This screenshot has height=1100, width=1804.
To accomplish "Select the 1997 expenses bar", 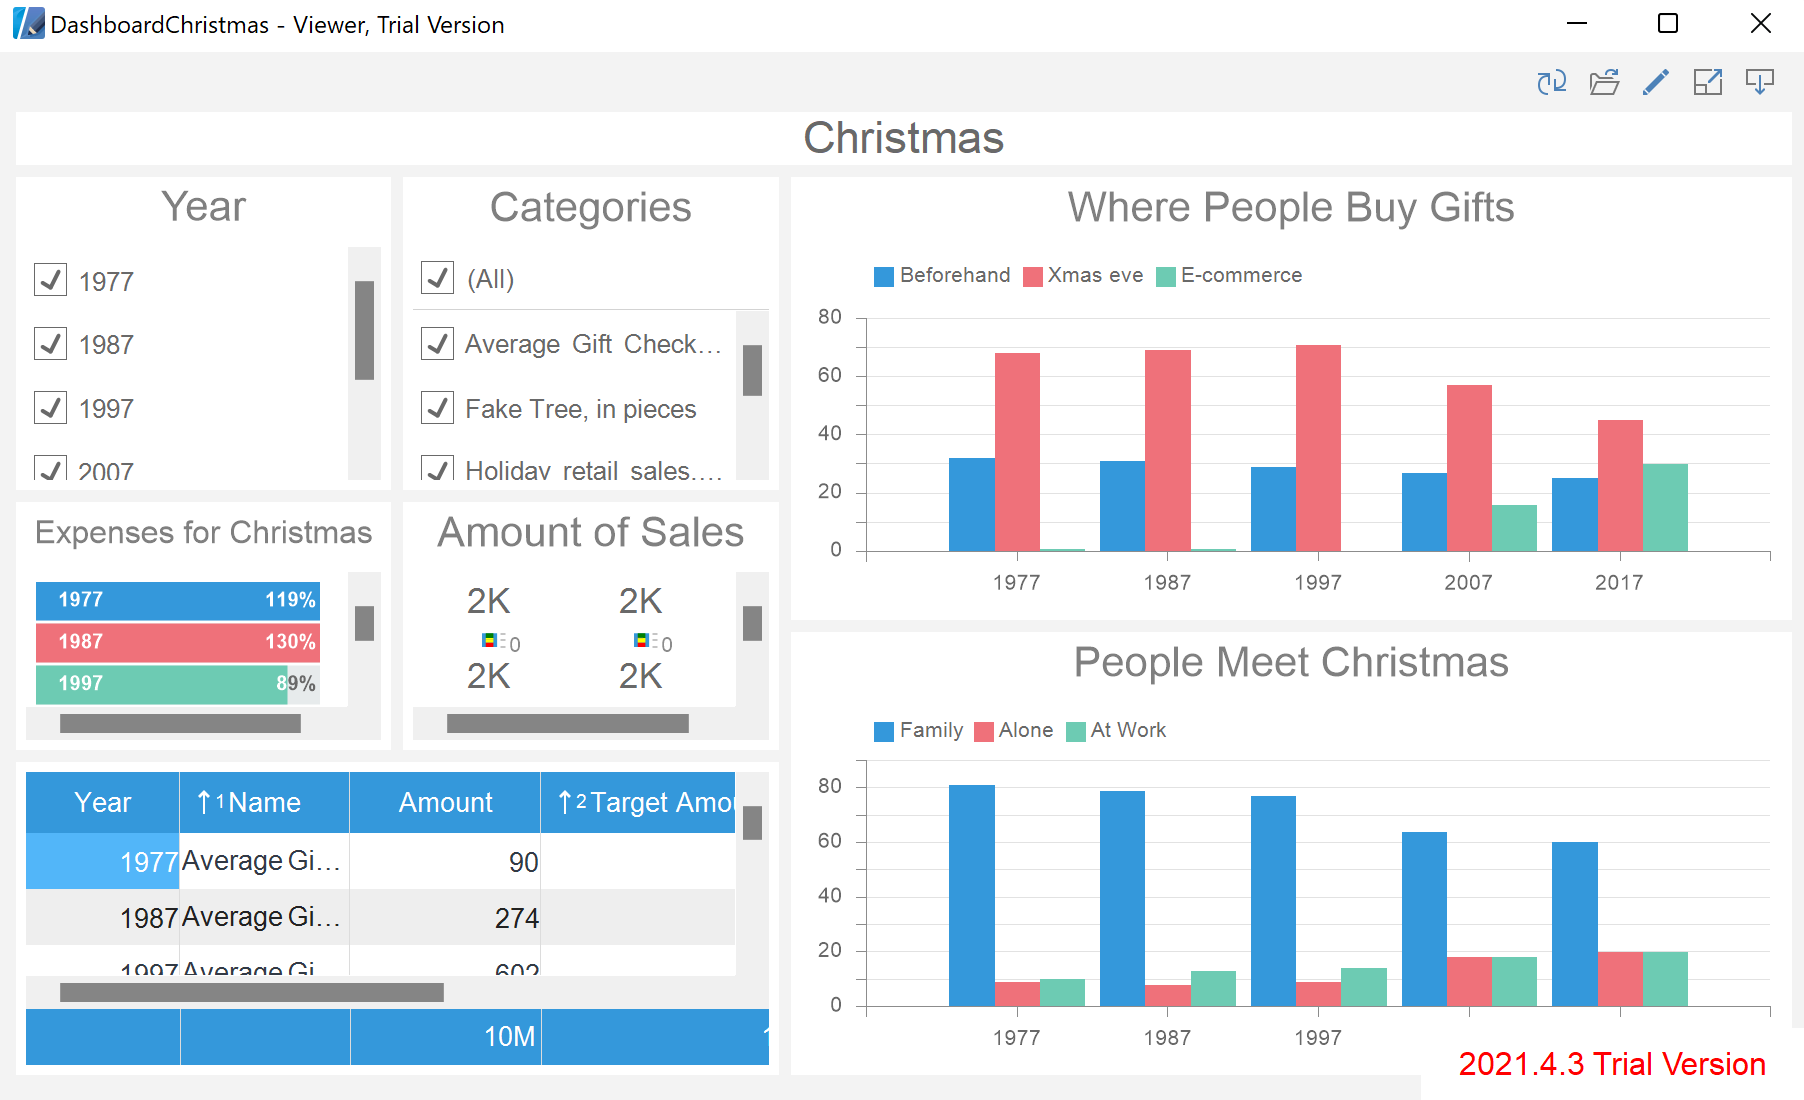I will tap(162, 684).
